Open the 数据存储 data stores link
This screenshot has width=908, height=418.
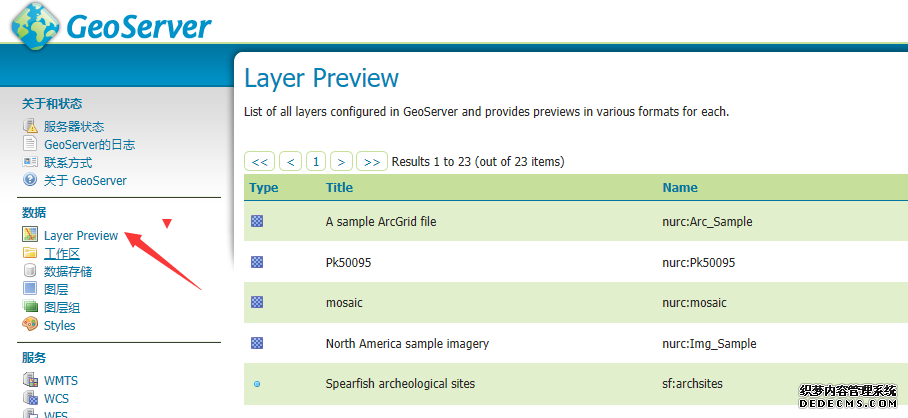[68, 272]
